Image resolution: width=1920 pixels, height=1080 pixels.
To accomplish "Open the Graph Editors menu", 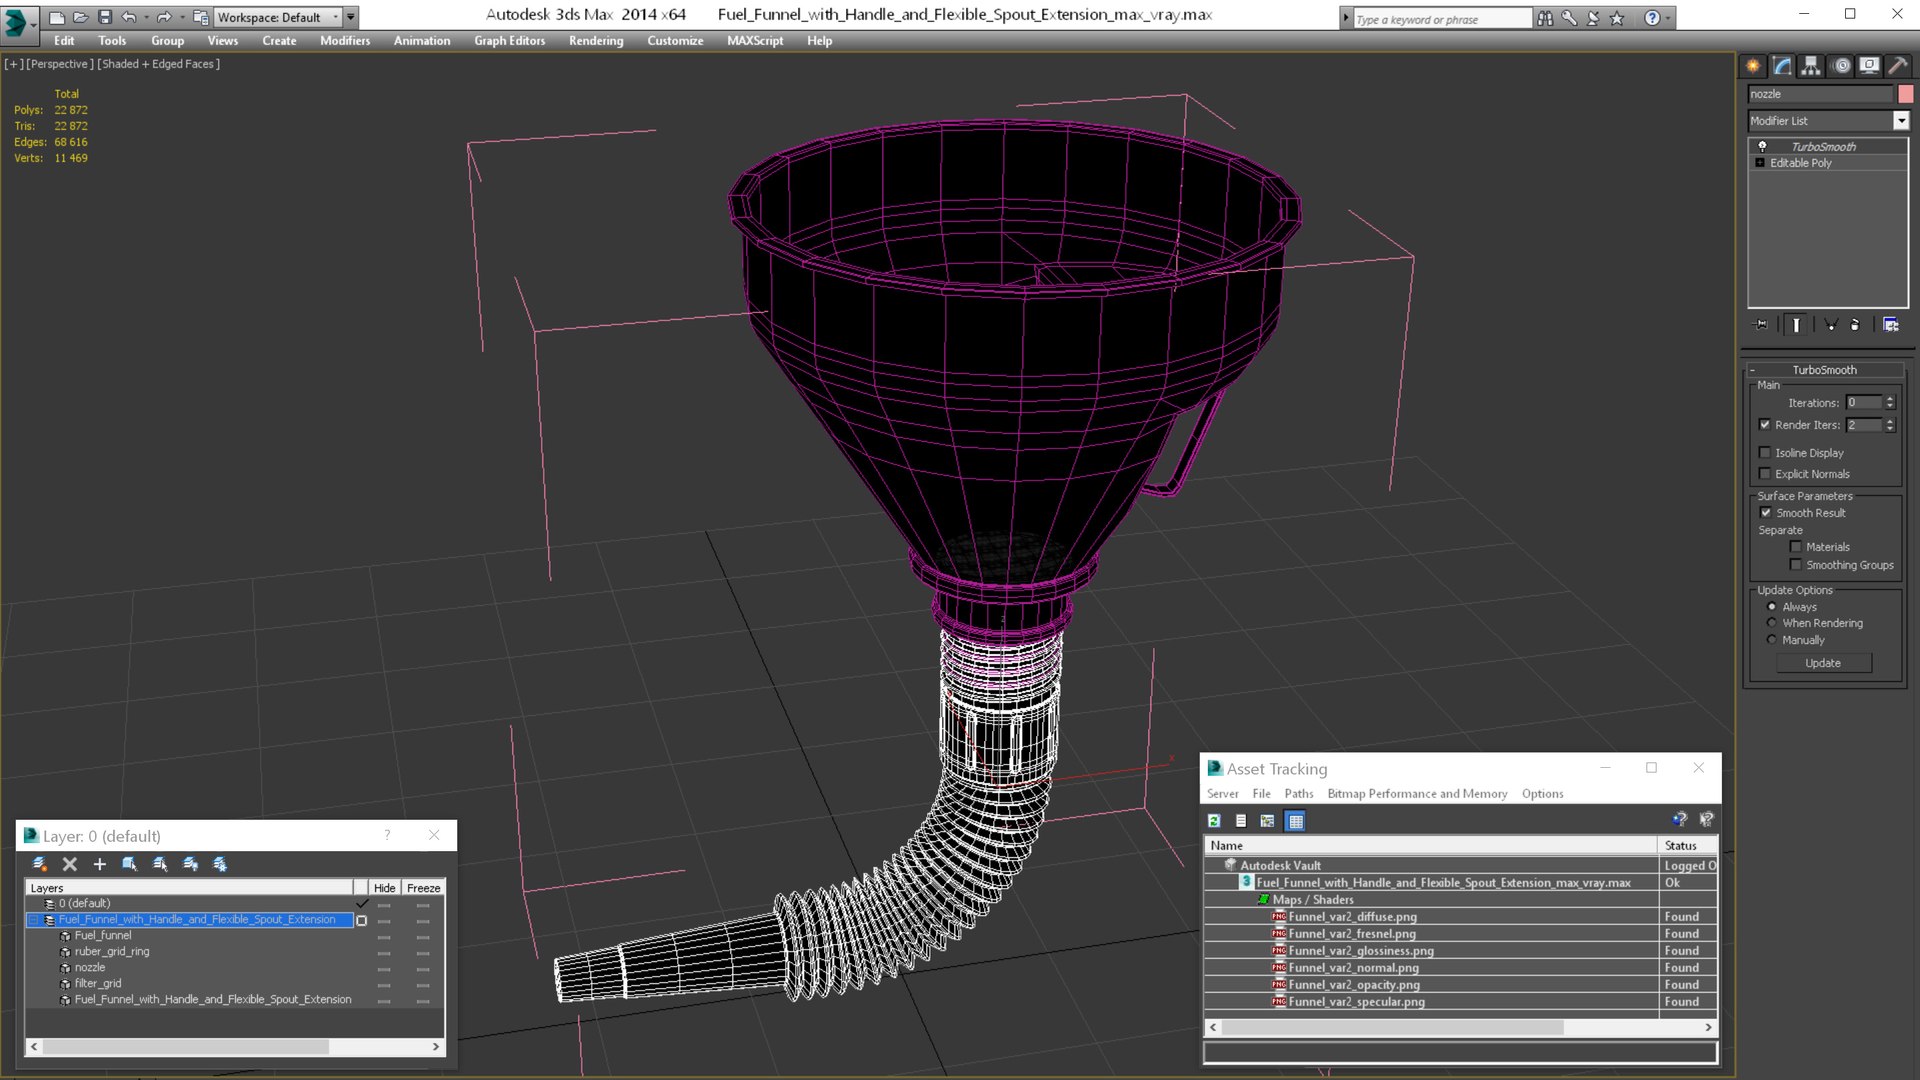I will [x=509, y=41].
